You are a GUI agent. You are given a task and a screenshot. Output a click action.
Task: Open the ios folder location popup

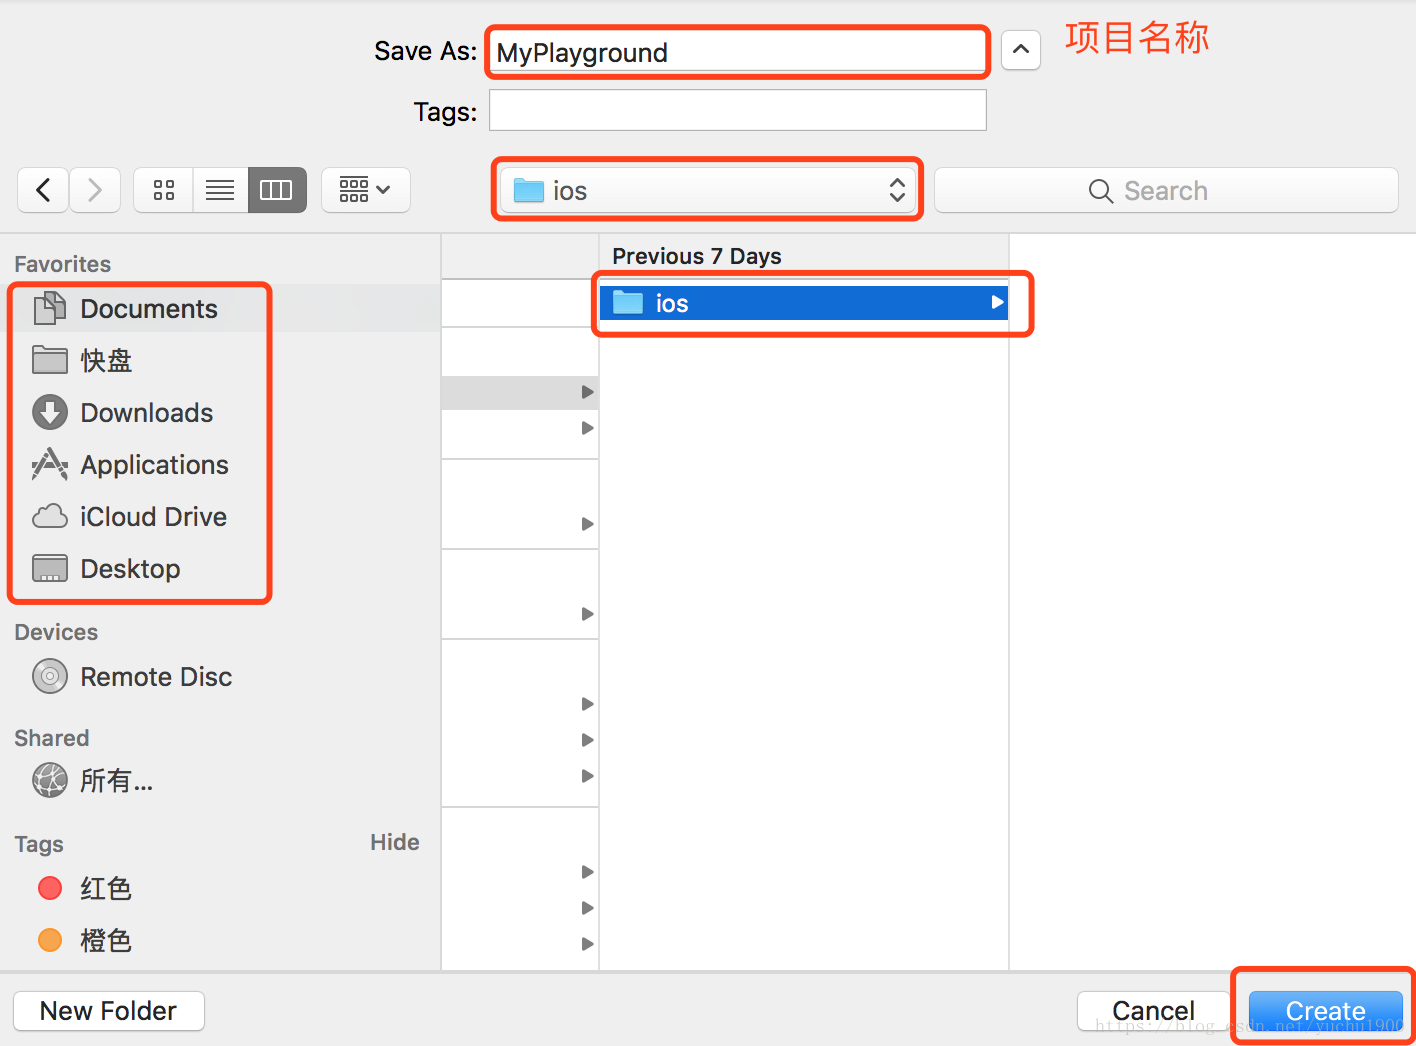[708, 190]
